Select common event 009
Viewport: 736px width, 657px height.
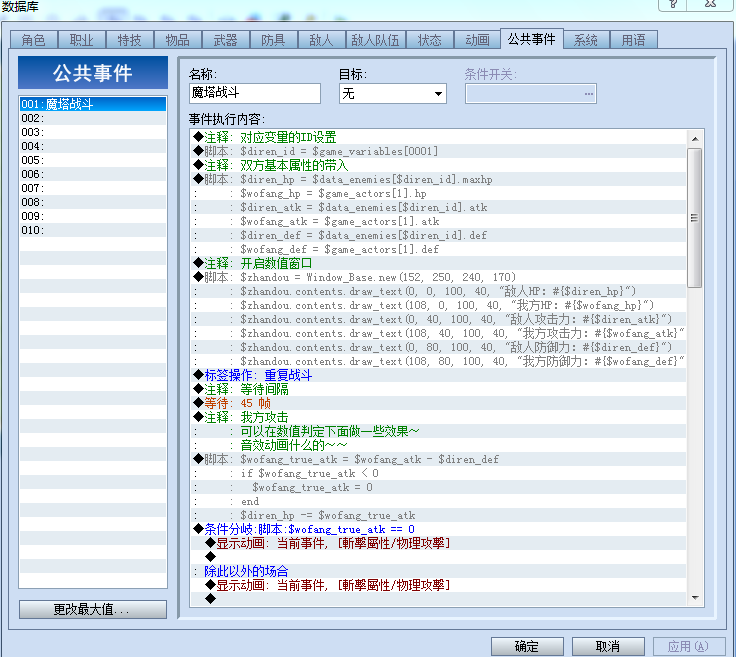point(93,216)
